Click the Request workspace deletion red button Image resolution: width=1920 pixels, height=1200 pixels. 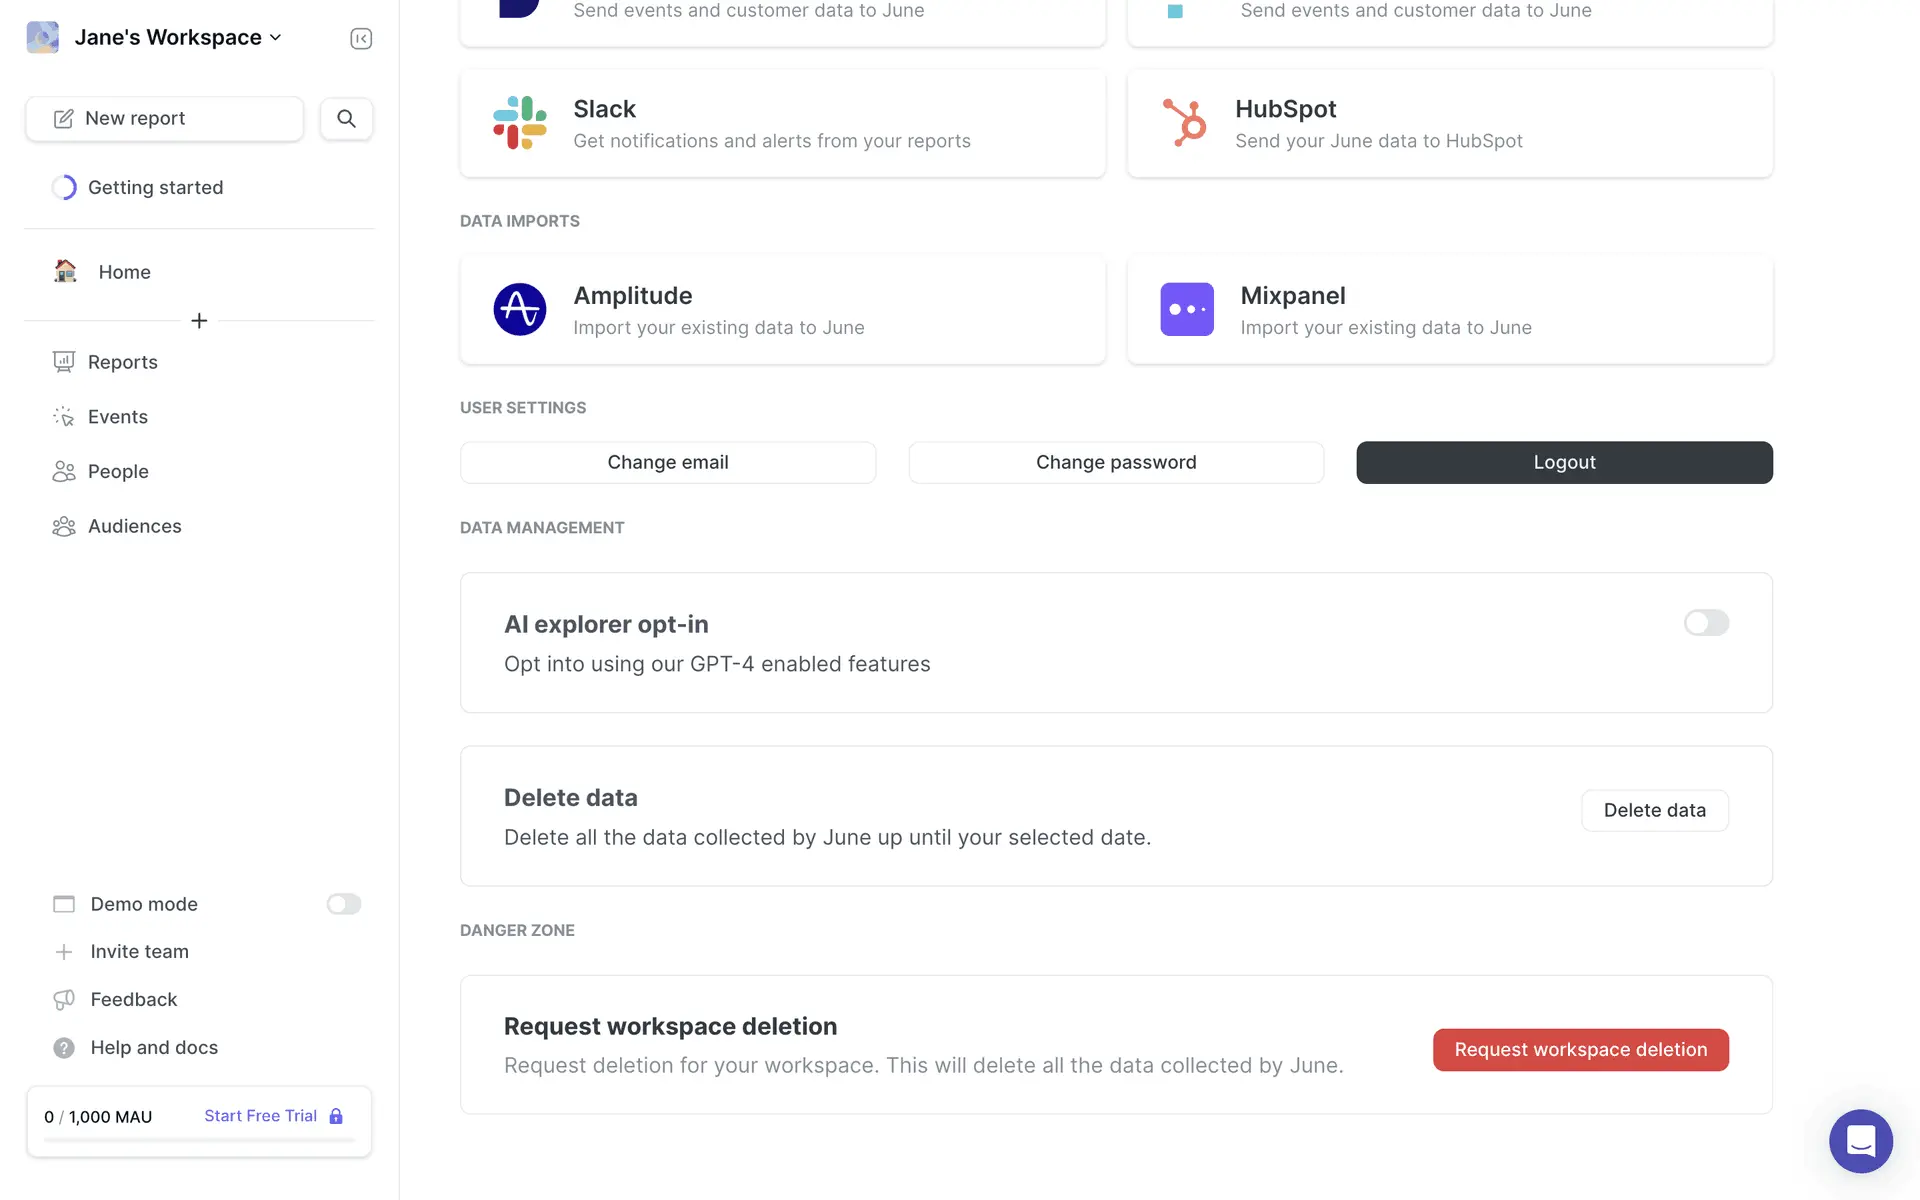(x=1580, y=1050)
